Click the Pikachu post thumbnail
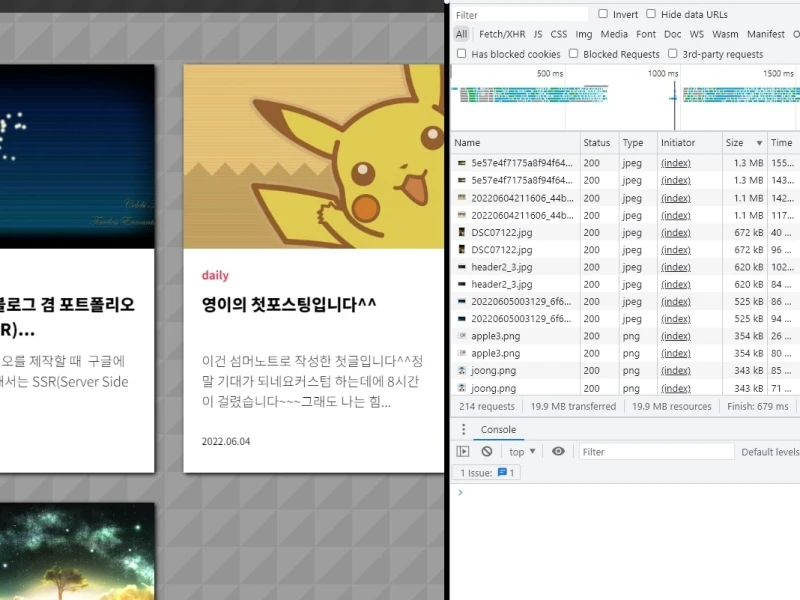The height and width of the screenshot is (600, 800). tap(313, 157)
